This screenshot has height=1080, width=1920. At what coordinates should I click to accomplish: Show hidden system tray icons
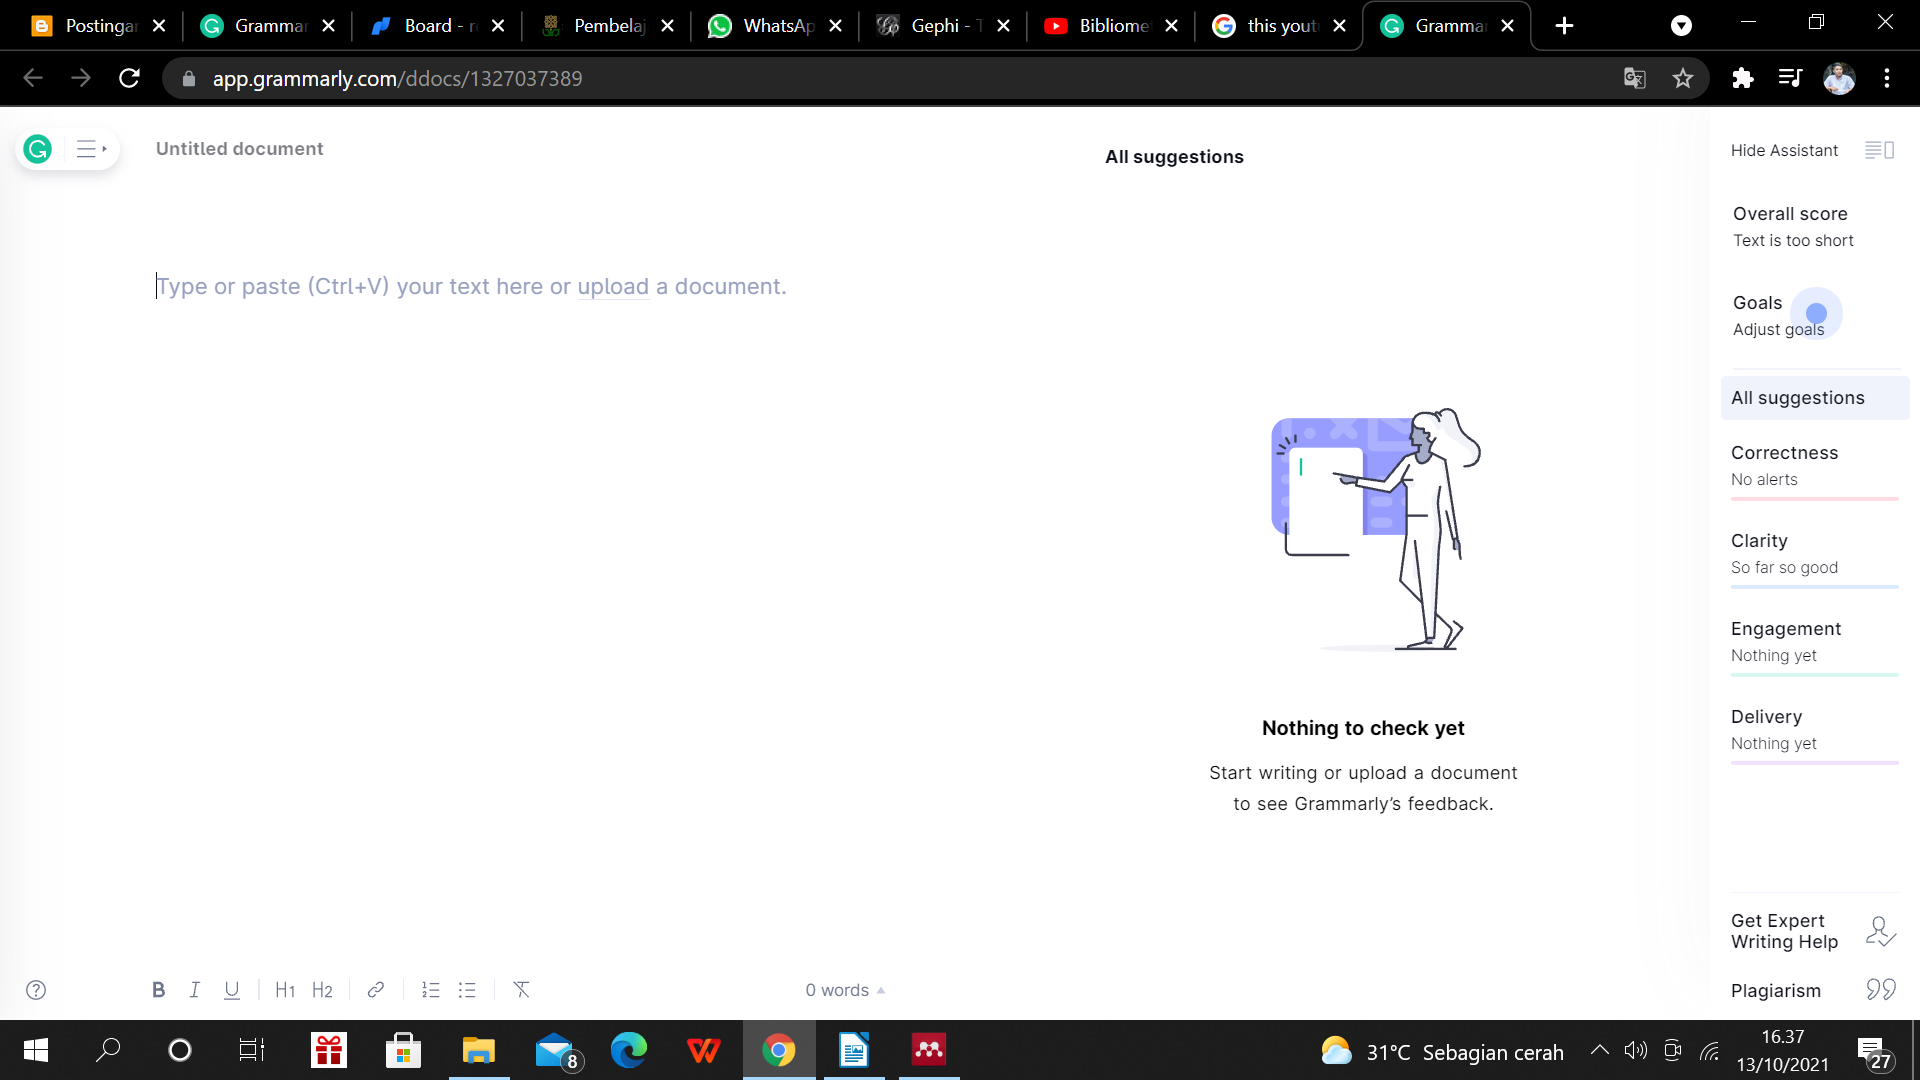coord(1600,1050)
